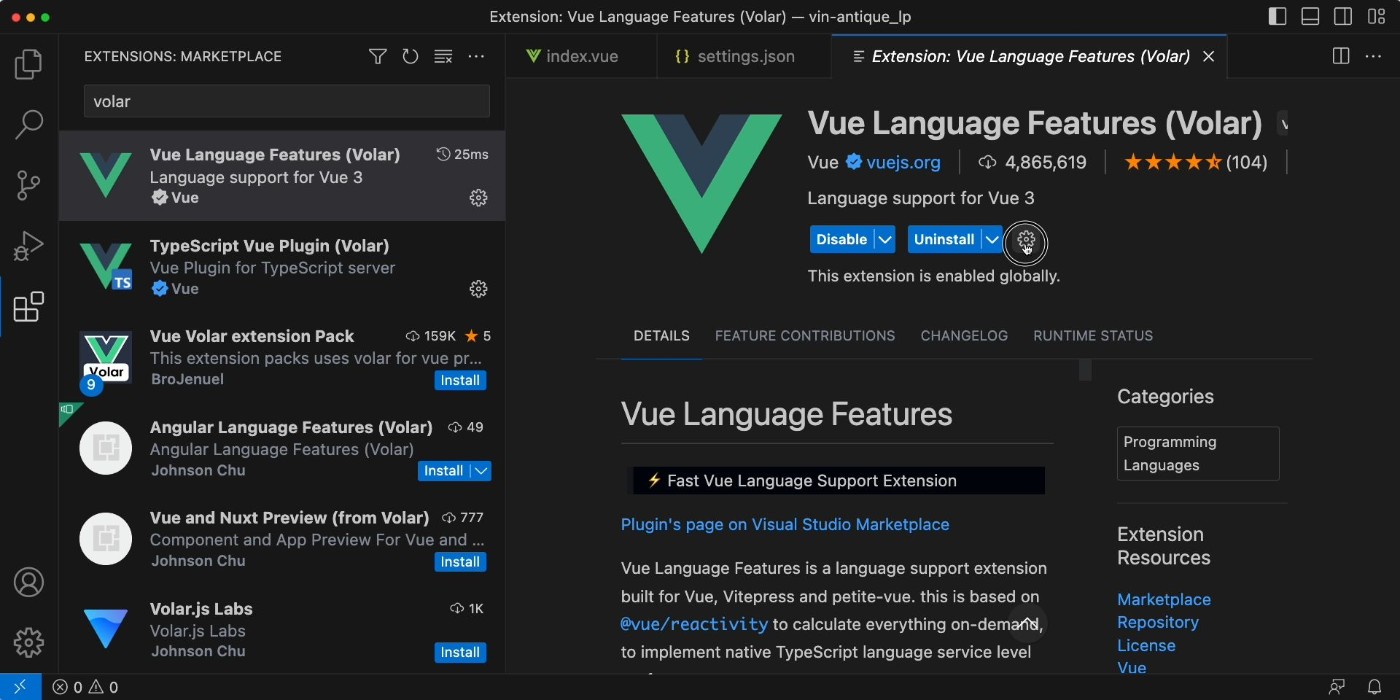The height and width of the screenshot is (700, 1400).
Task: Open the Marketplace resource link
Action: tap(1164, 599)
